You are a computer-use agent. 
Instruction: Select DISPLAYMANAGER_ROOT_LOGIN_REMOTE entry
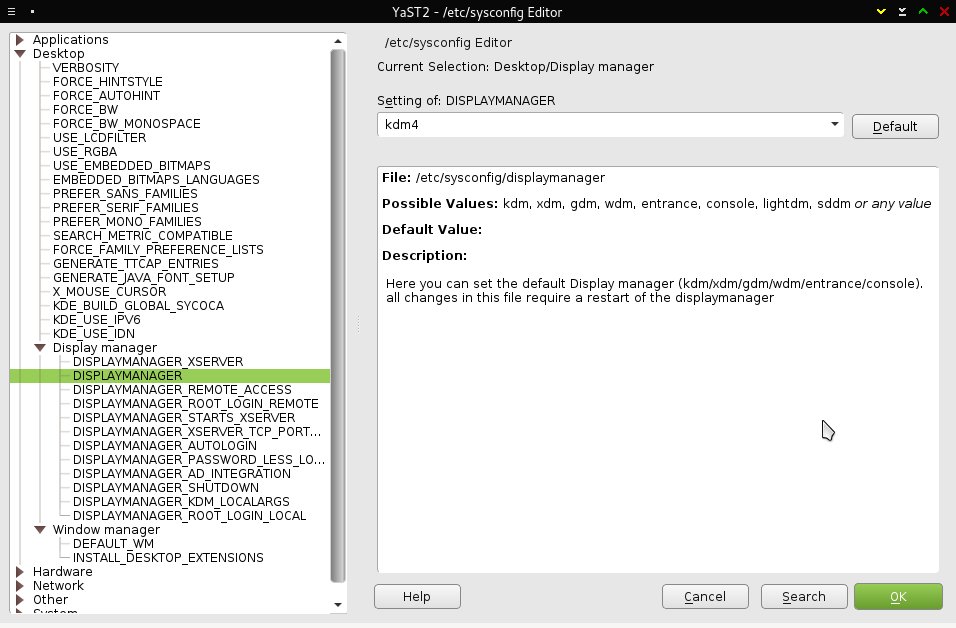(x=196, y=404)
